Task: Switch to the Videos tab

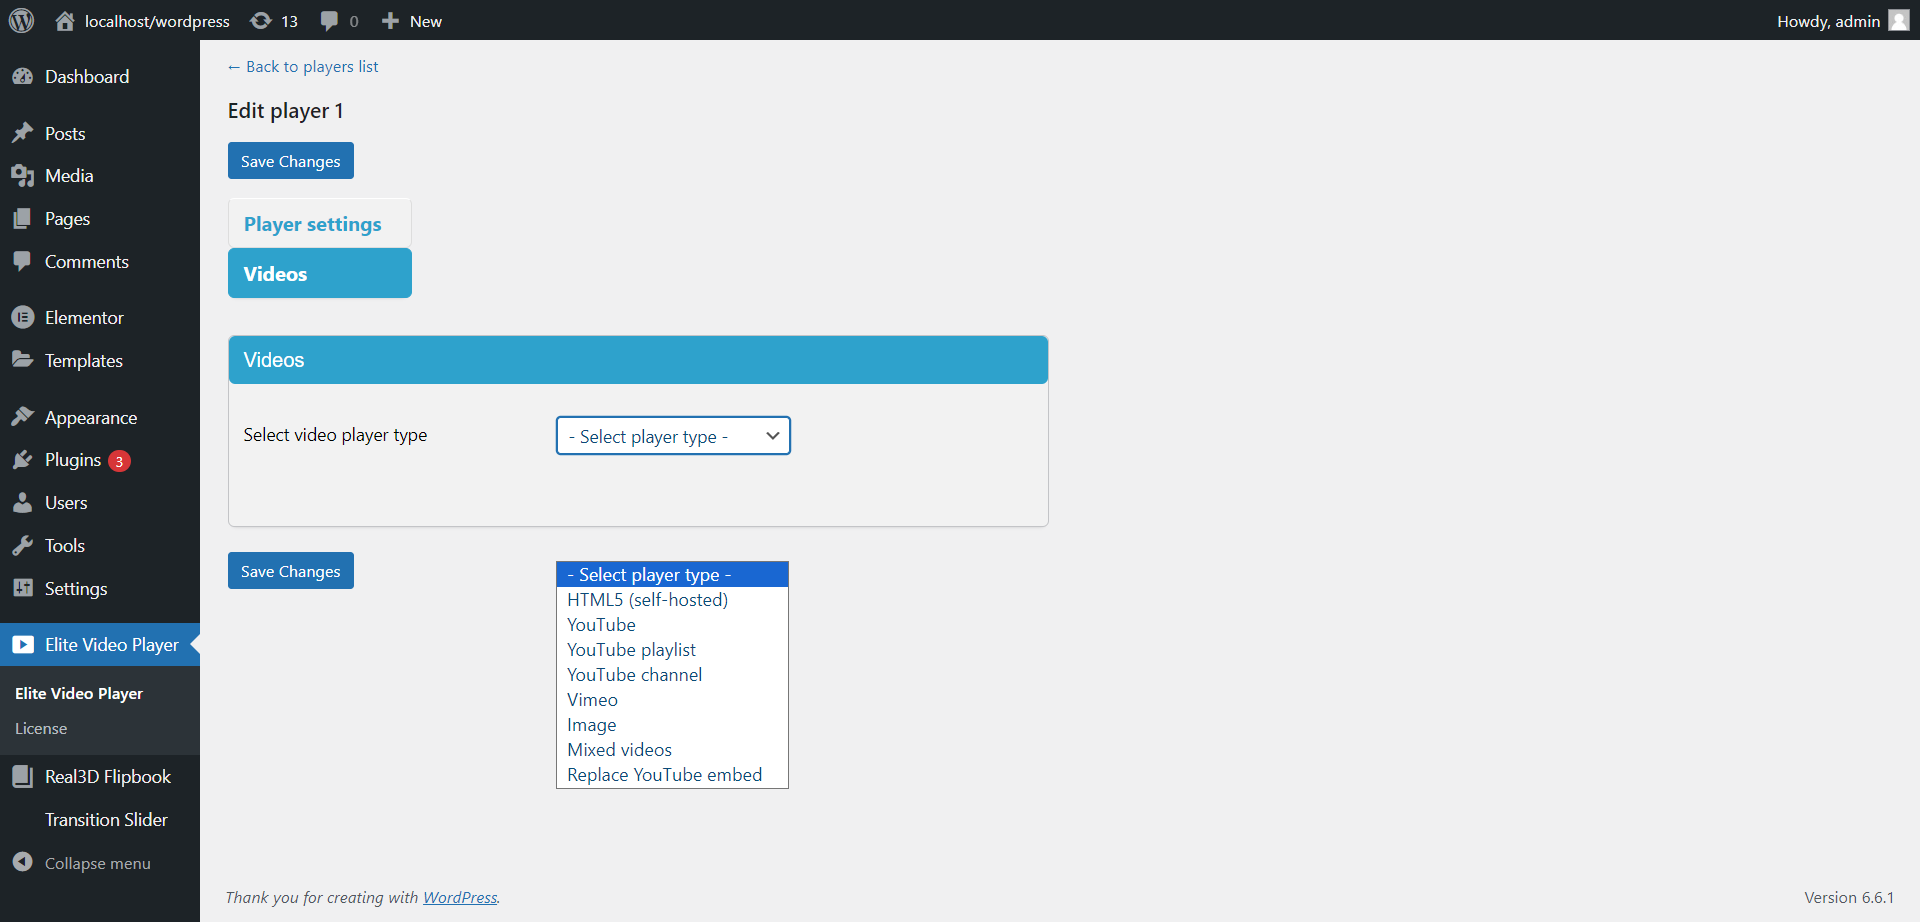Action: tap(320, 273)
